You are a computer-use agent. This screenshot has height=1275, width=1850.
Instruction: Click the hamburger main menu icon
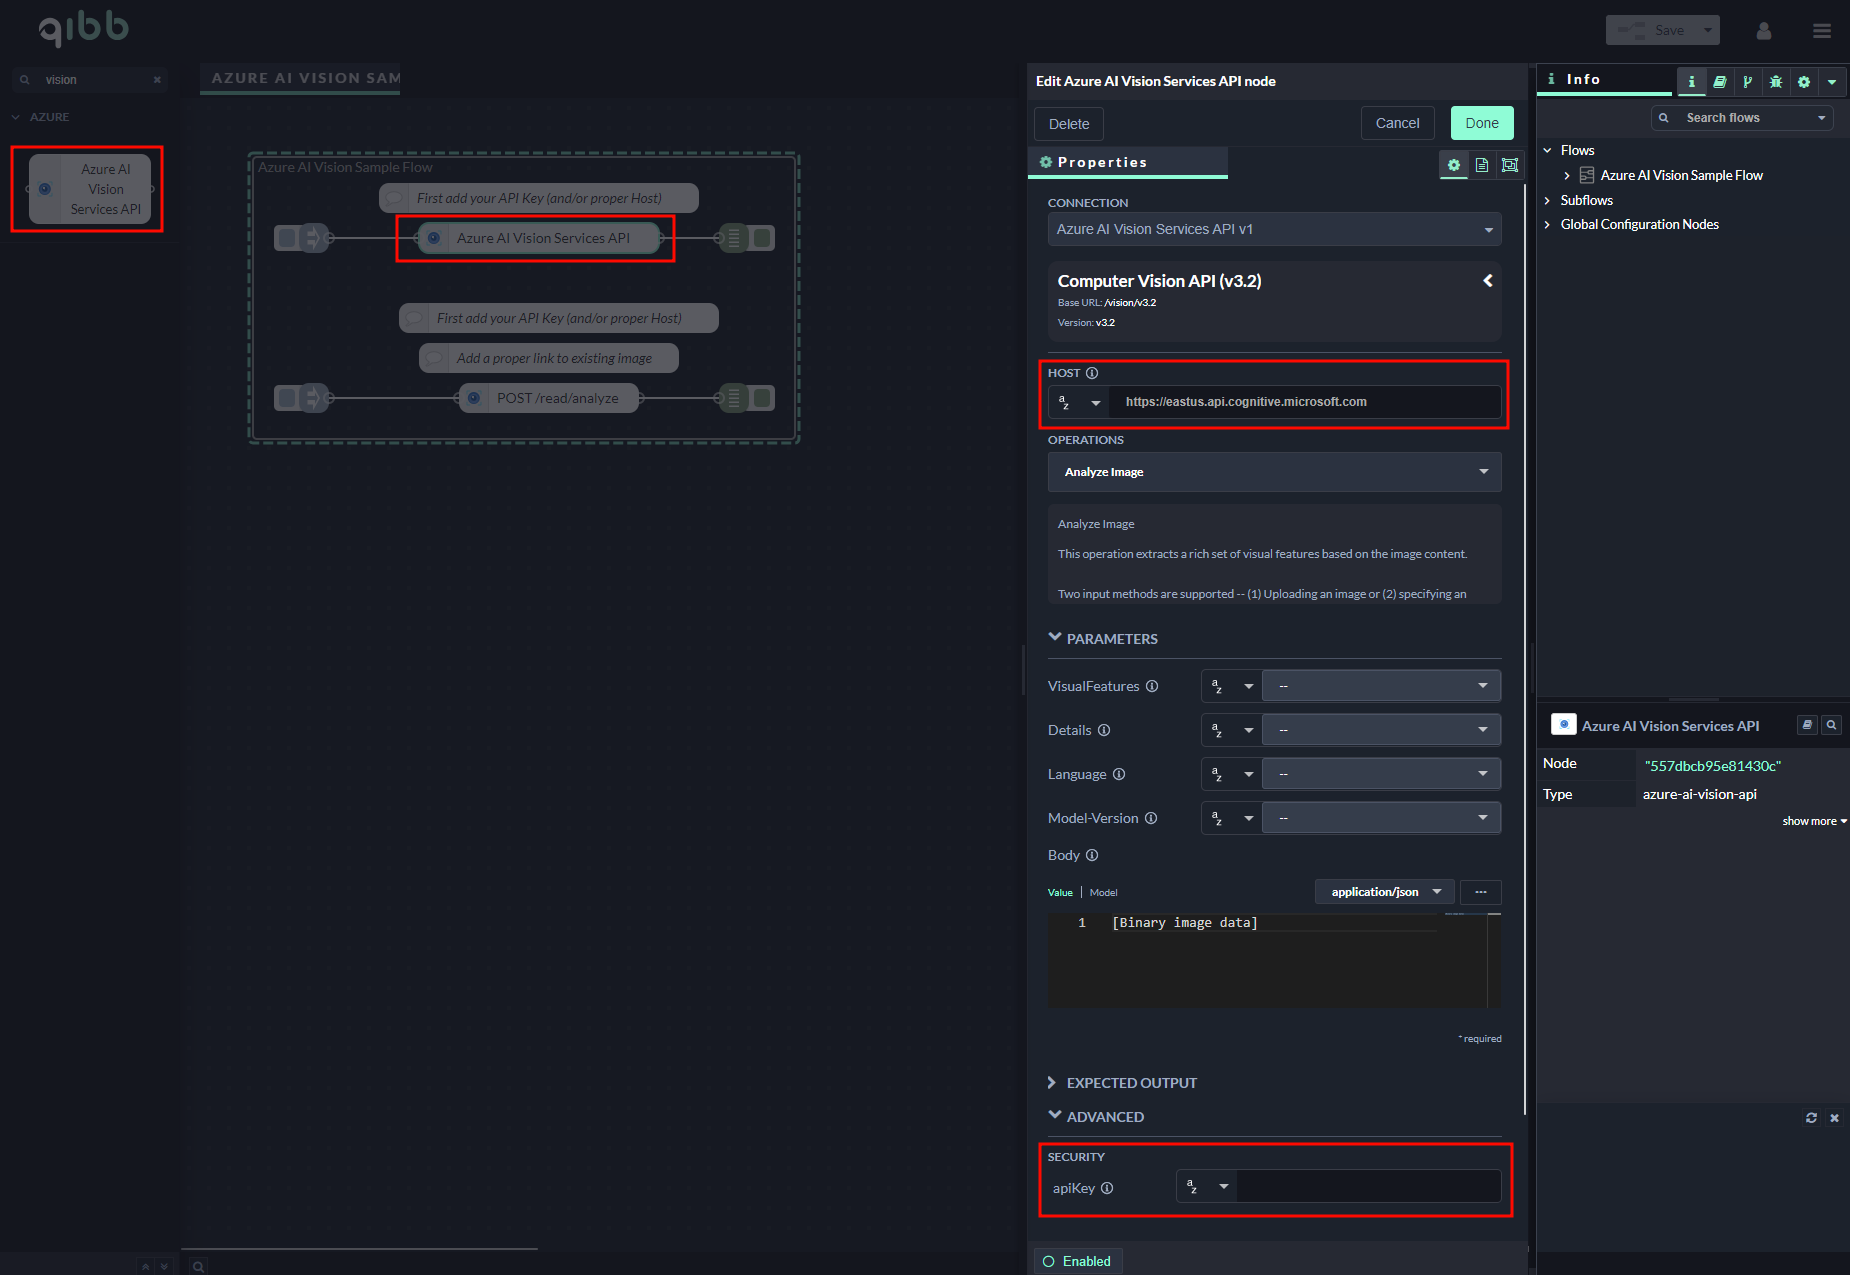click(1821, 31)
